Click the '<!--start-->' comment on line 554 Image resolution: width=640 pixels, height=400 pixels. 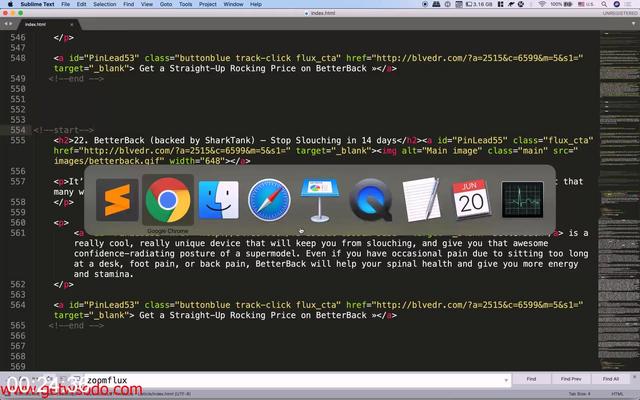tap(63, 130)
